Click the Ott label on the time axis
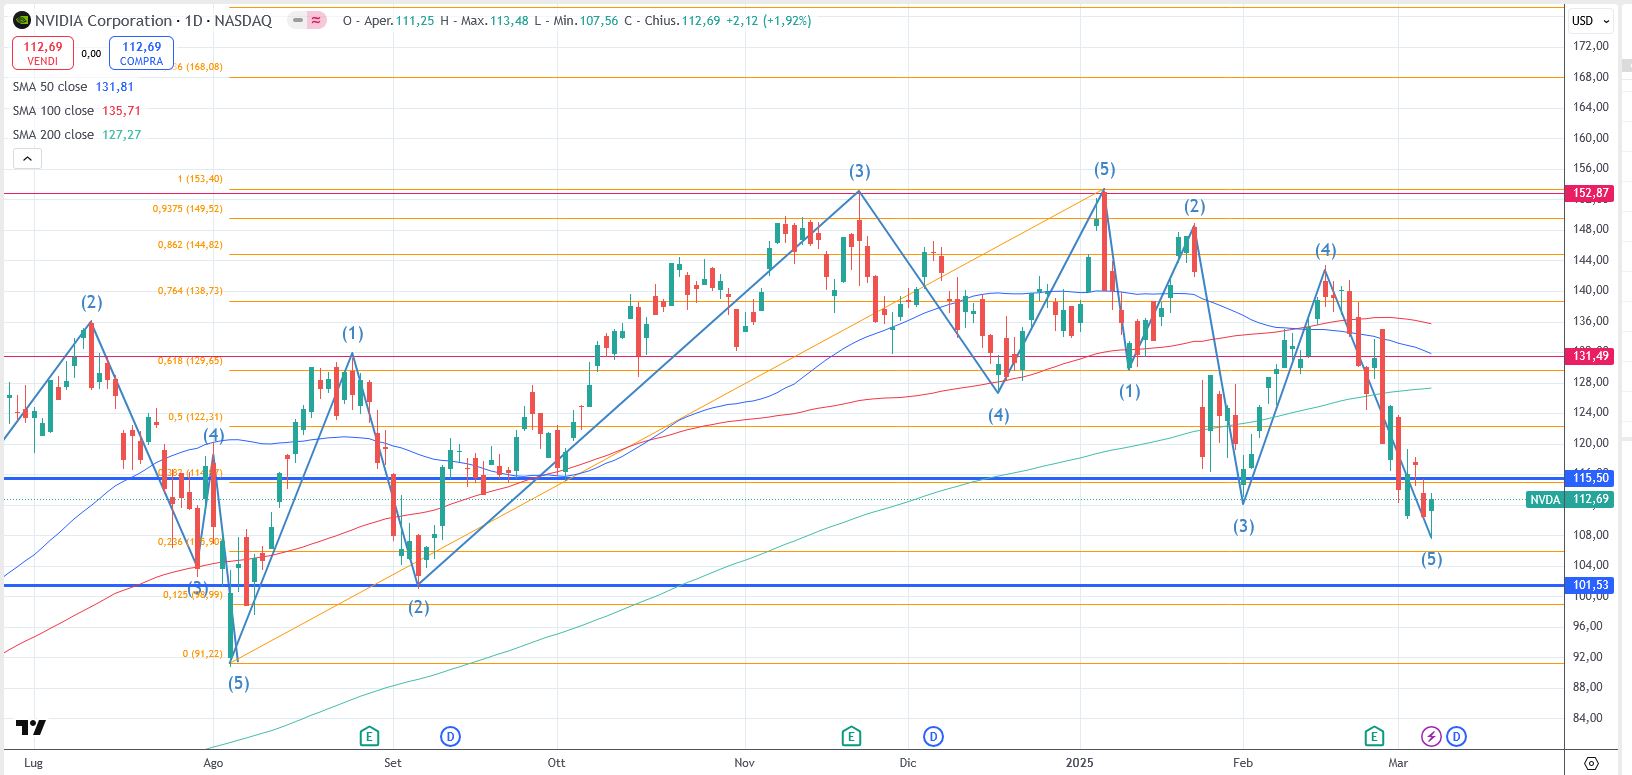This screenshot has width=1632, height=775. (x=556, y=762)
